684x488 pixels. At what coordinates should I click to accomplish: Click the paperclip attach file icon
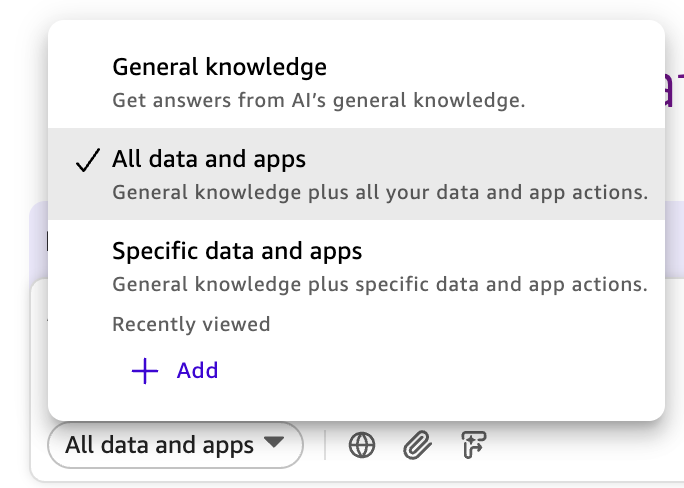(x=416, y=445)
